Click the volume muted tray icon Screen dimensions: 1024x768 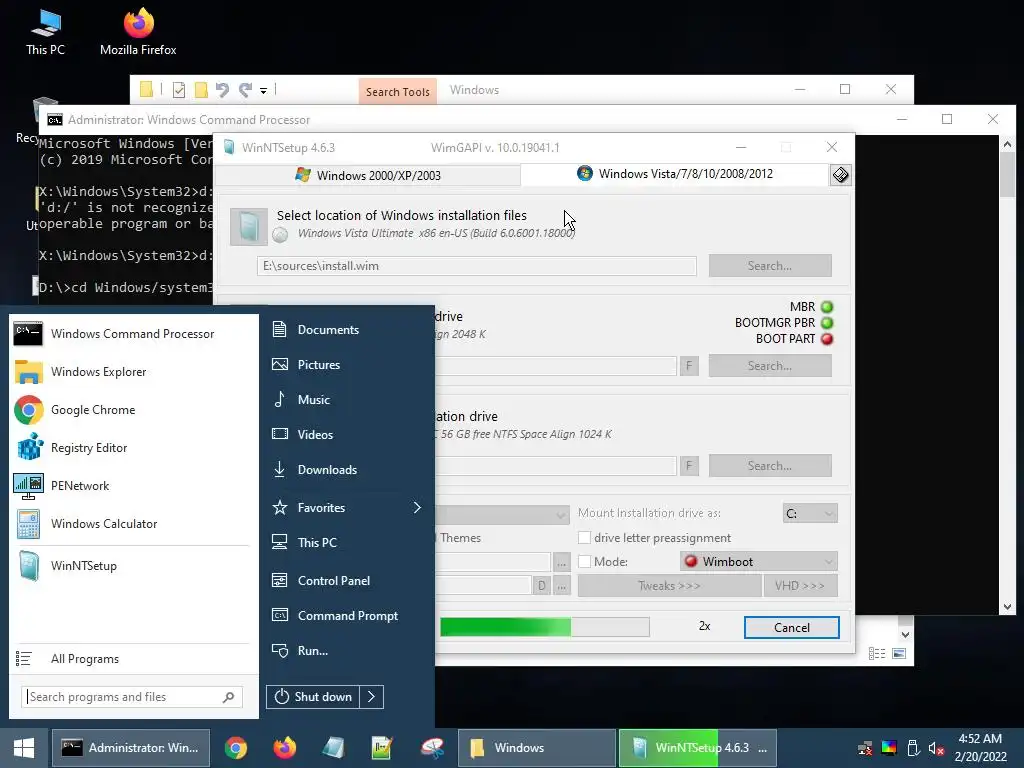[936, 748]
